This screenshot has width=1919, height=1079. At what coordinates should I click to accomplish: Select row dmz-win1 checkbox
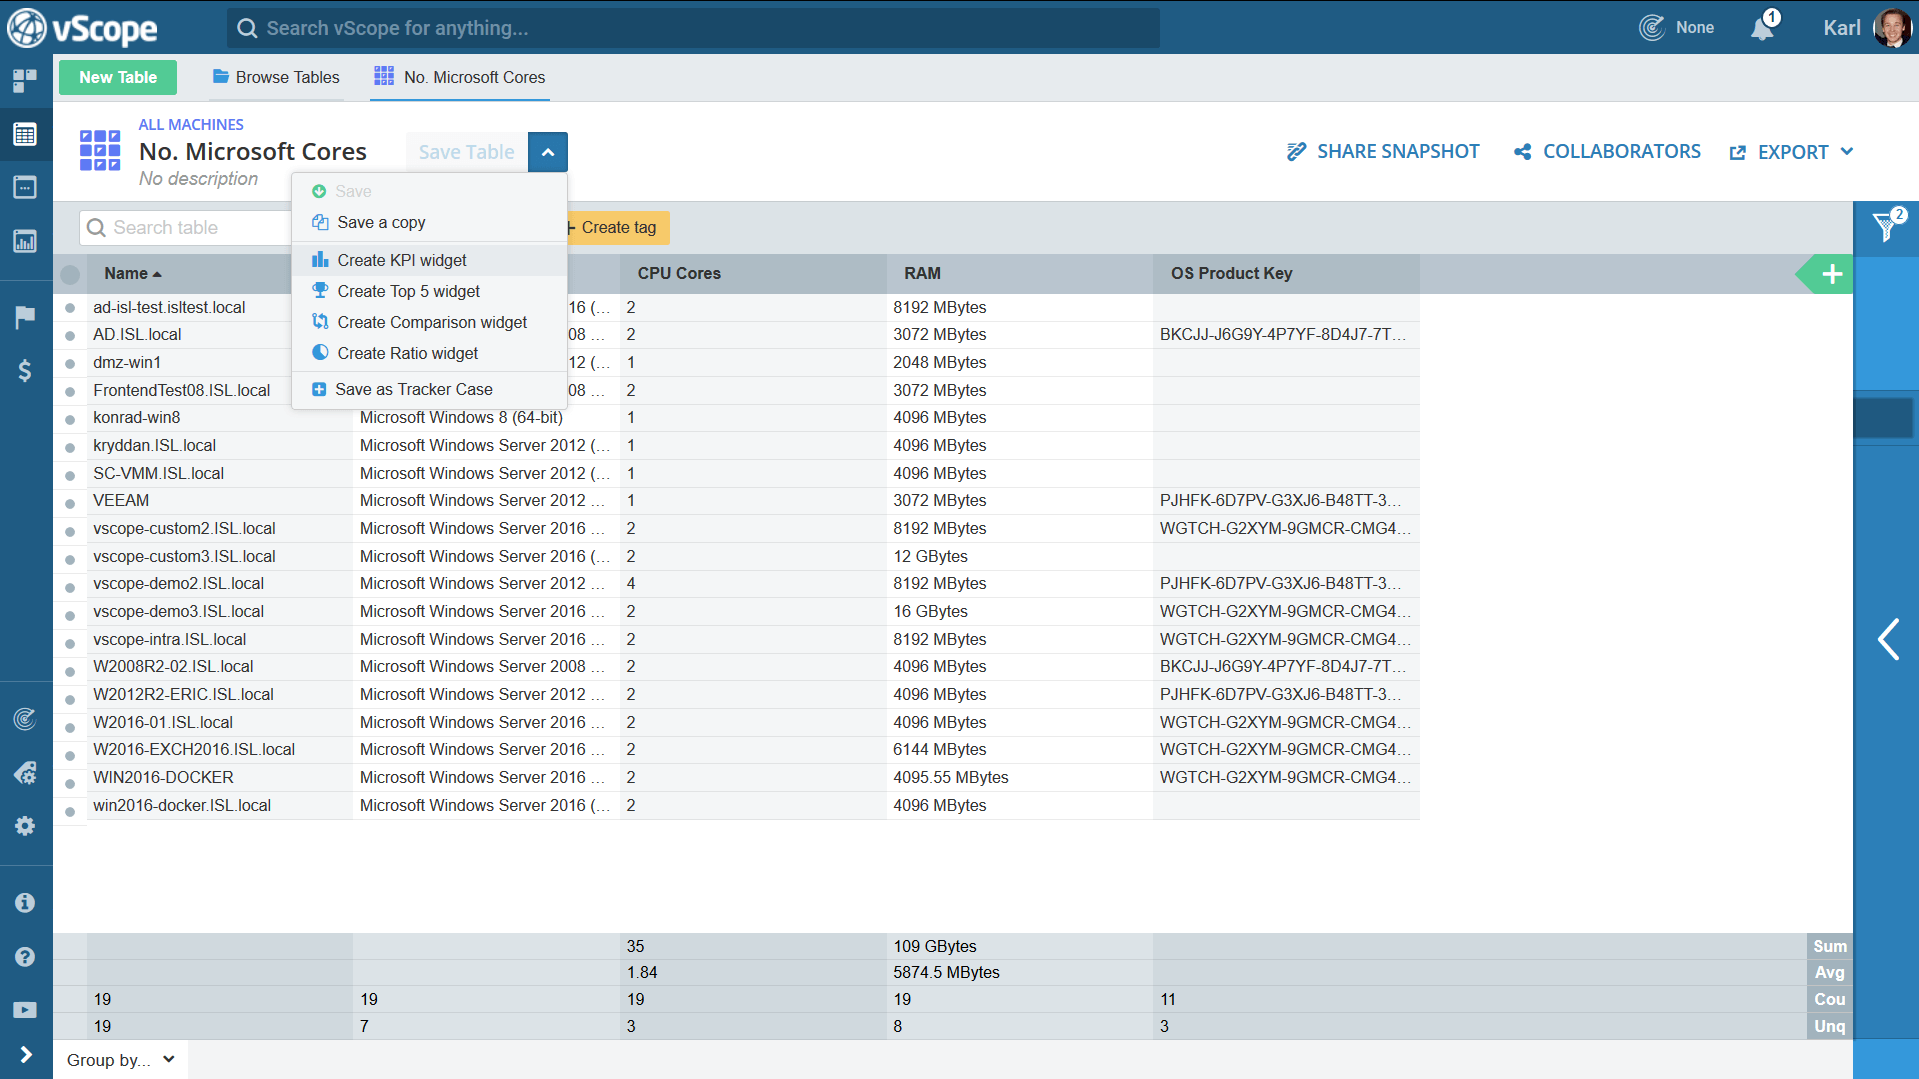click(70, 364)
